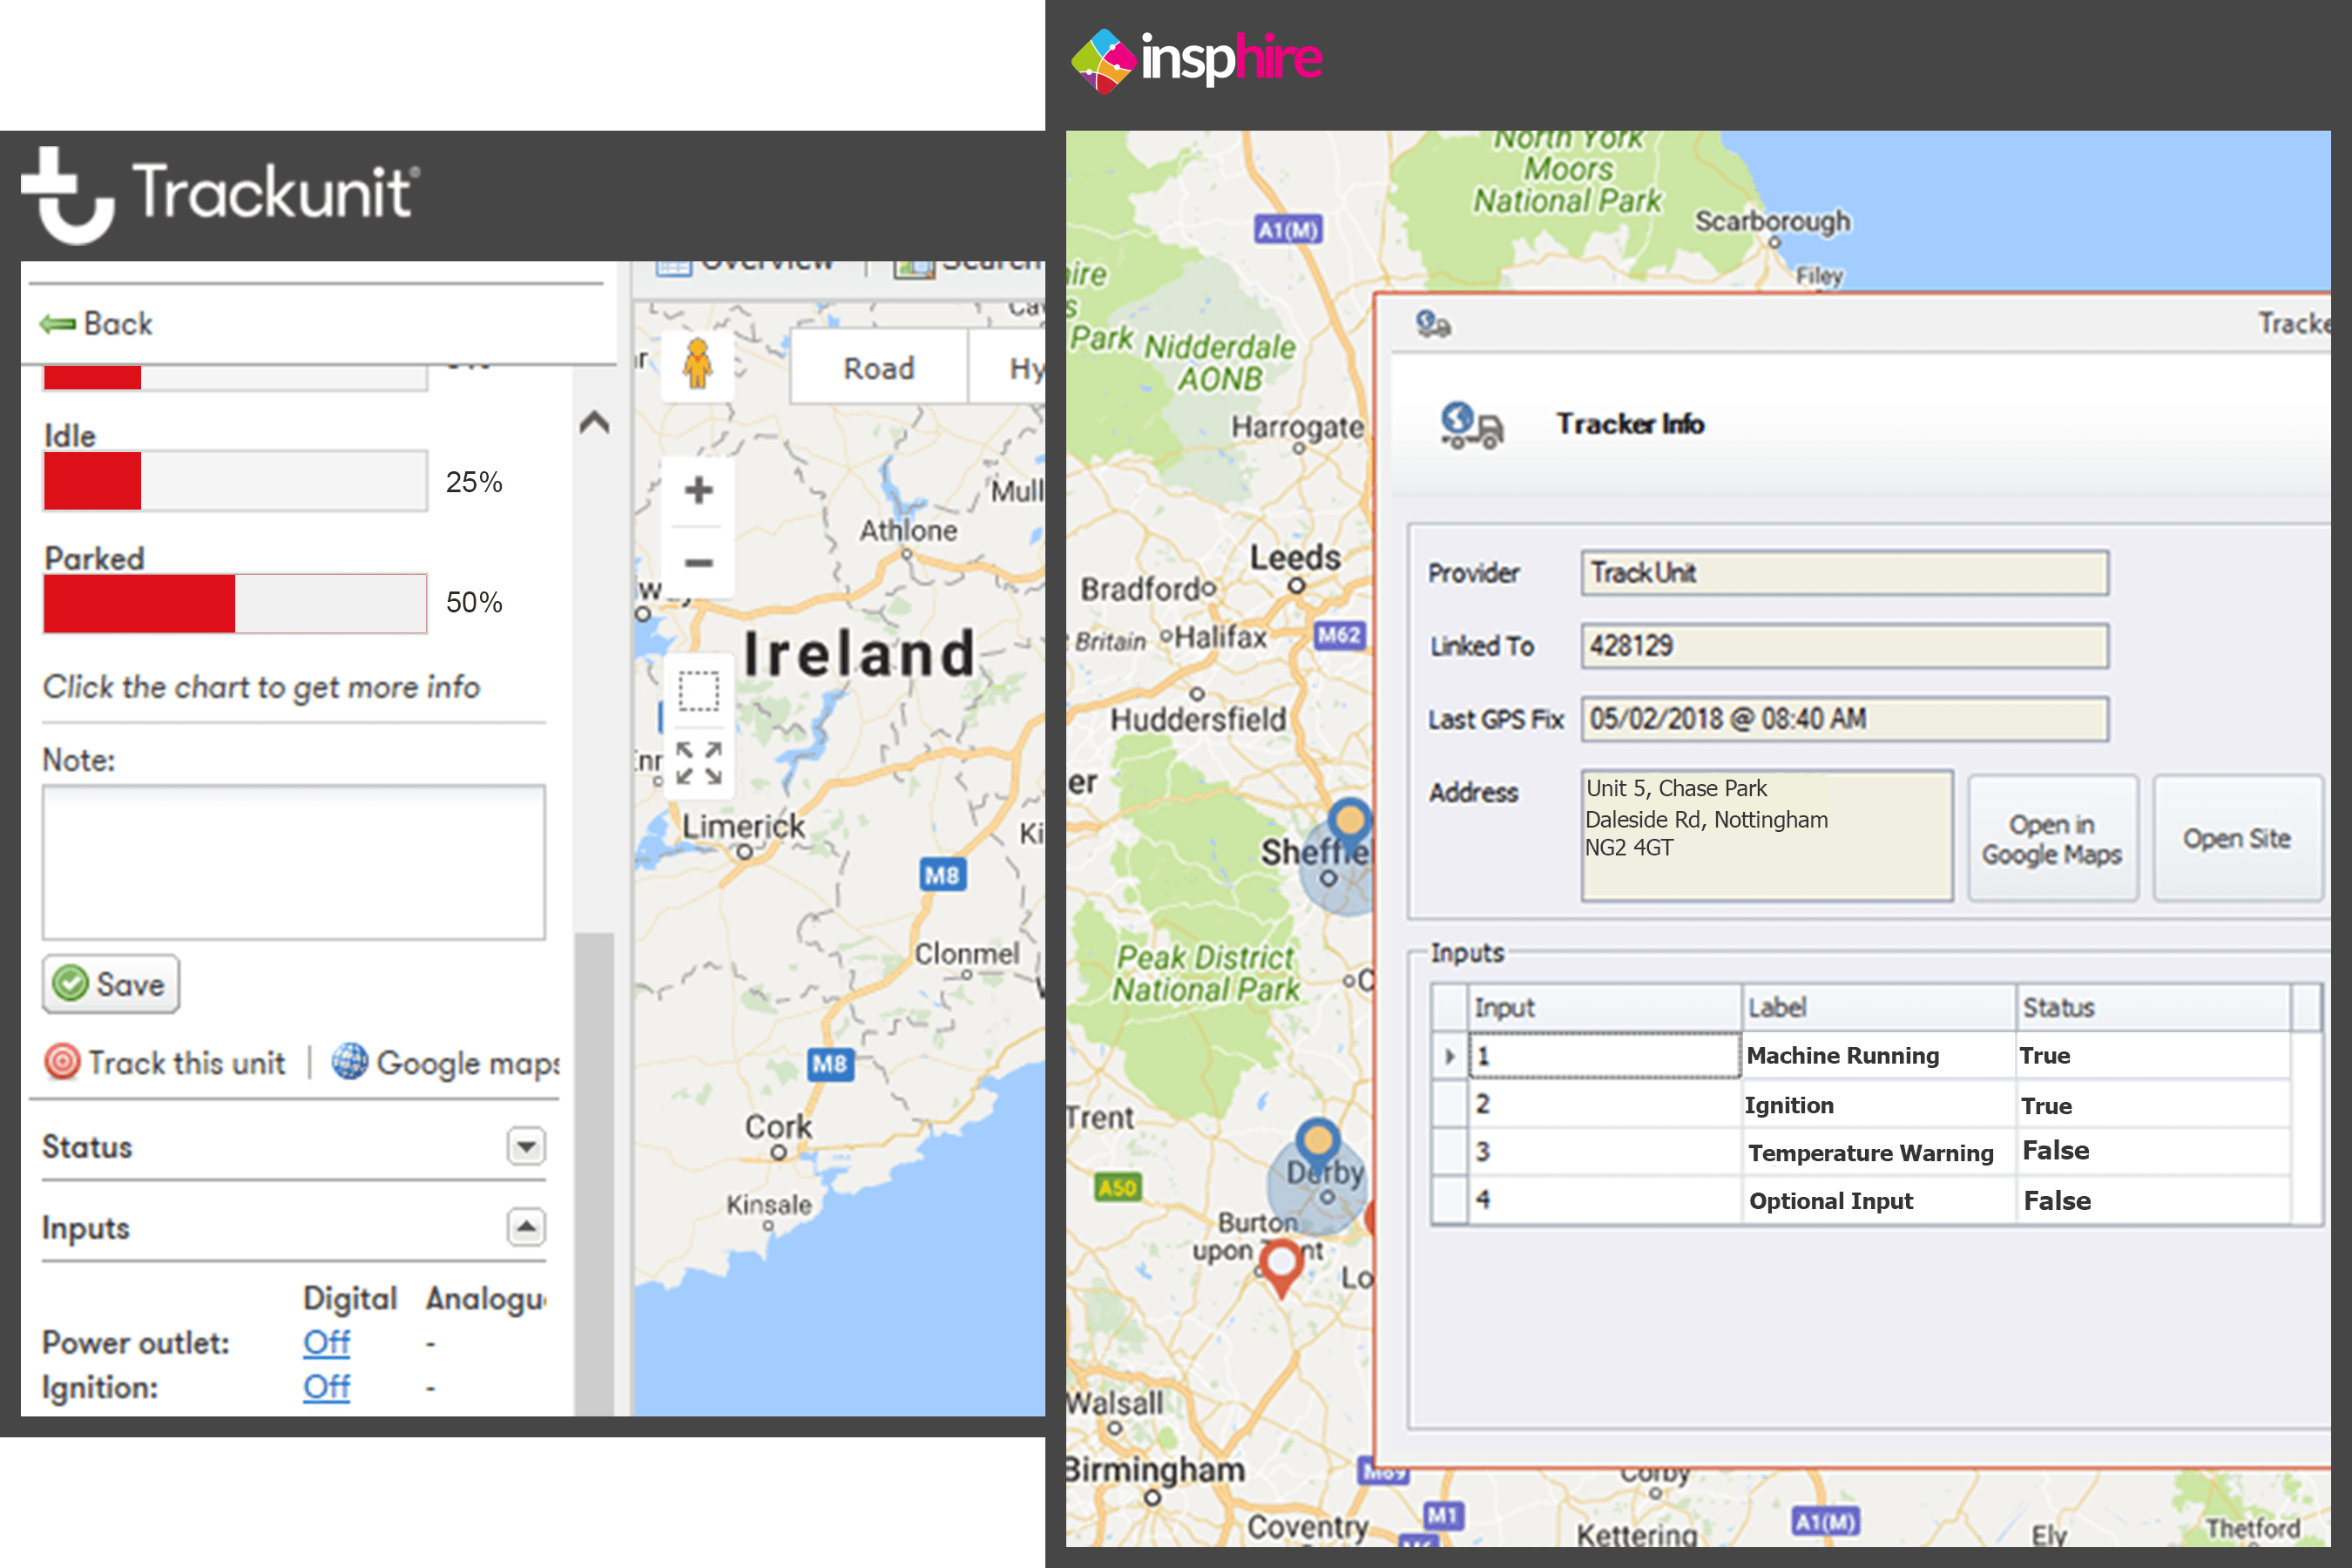Click the Save button
Screen dimensions: 2352x1568
coord(110,984)
